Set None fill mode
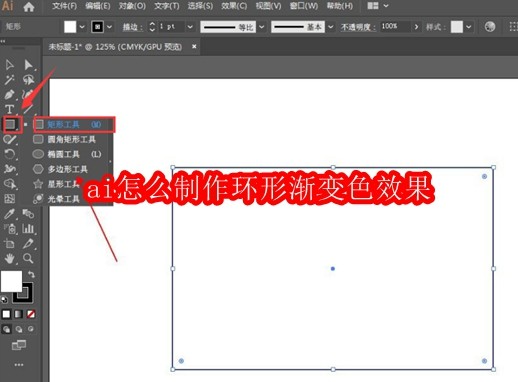The height and width of the screenshot is (382, 518). pyautogui.click(x=31, y=314)
